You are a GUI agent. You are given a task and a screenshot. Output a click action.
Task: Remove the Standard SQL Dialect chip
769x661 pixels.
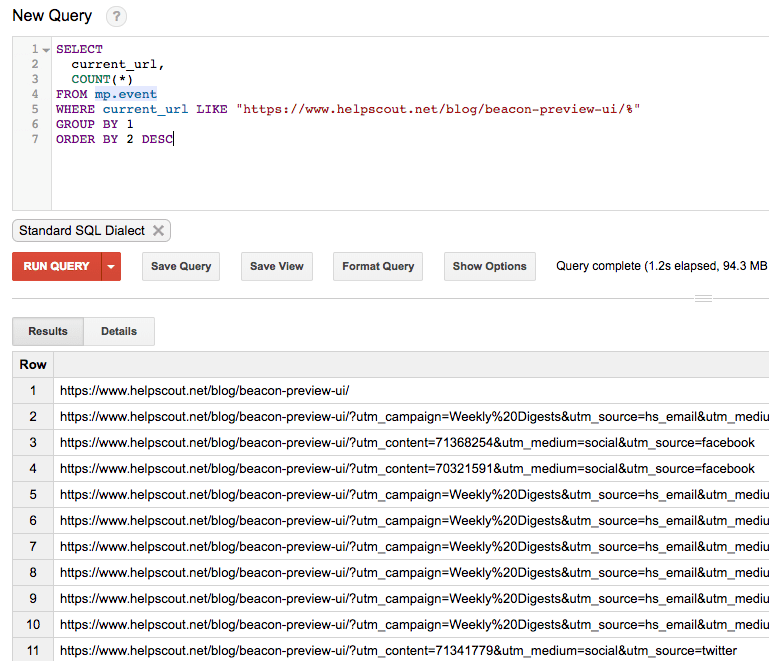(158, 231)
